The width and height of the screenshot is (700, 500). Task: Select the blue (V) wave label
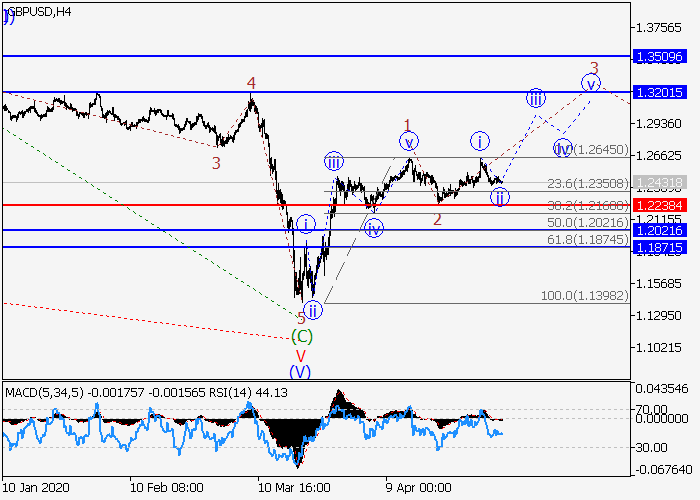(300, 372)
